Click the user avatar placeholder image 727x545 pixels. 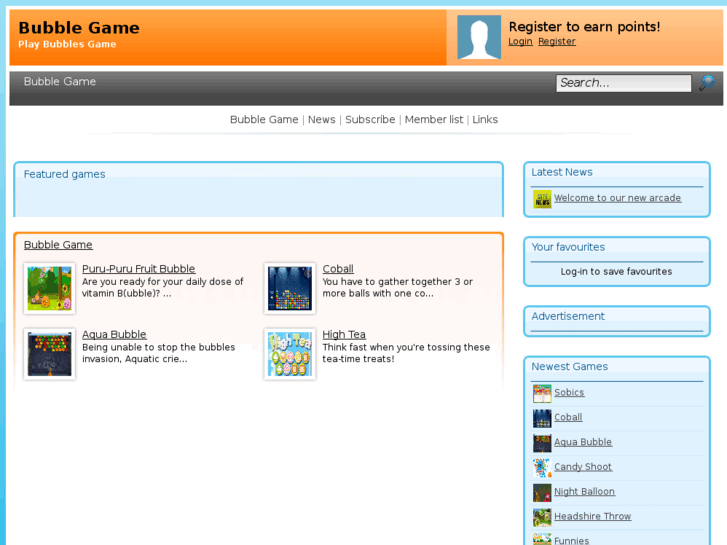(x=479, y=37)
